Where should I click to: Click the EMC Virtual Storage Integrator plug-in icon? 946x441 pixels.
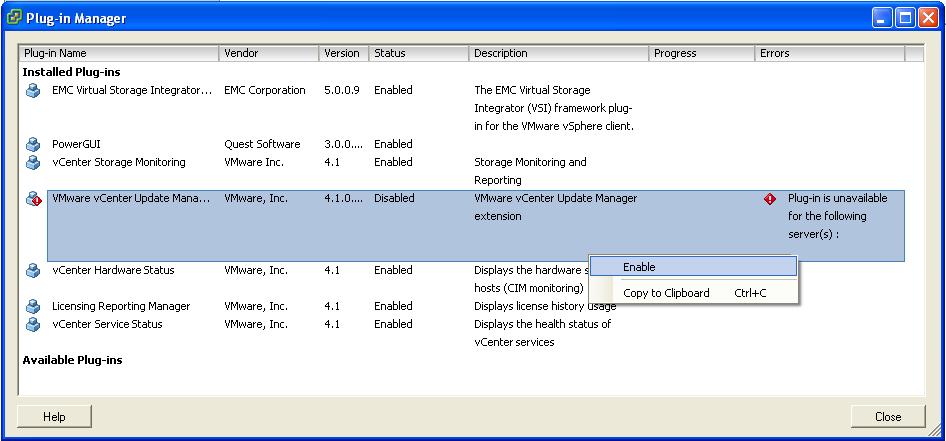[x=33, y=90]
